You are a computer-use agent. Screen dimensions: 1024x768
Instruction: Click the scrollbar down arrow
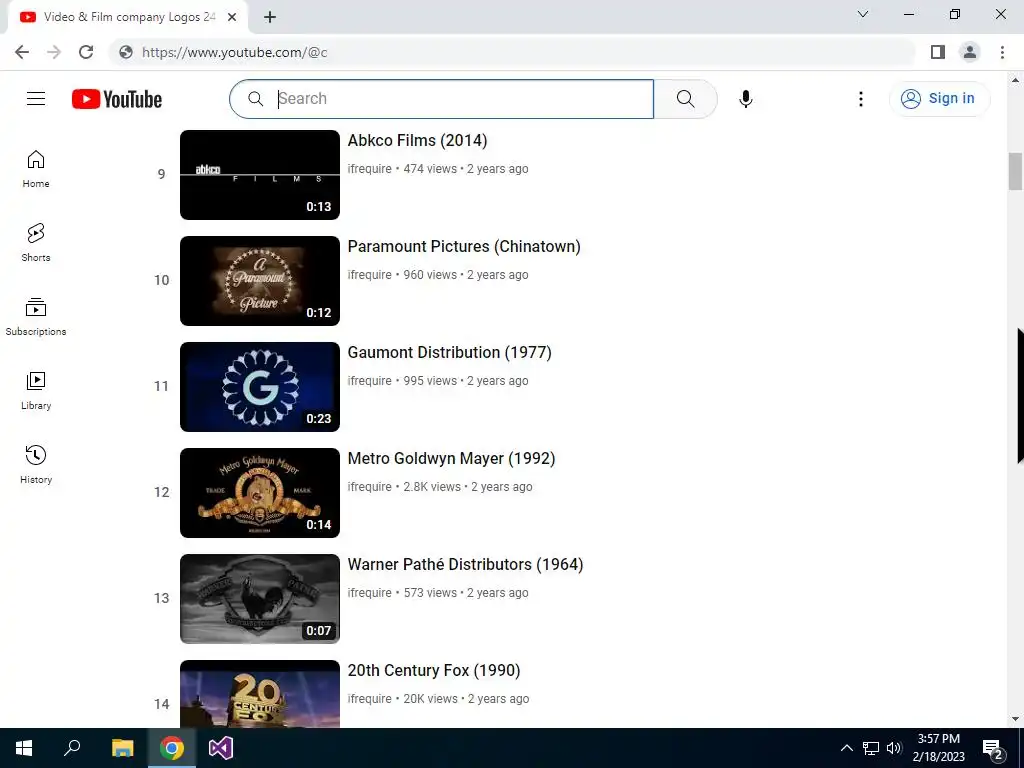(1015, 719)
